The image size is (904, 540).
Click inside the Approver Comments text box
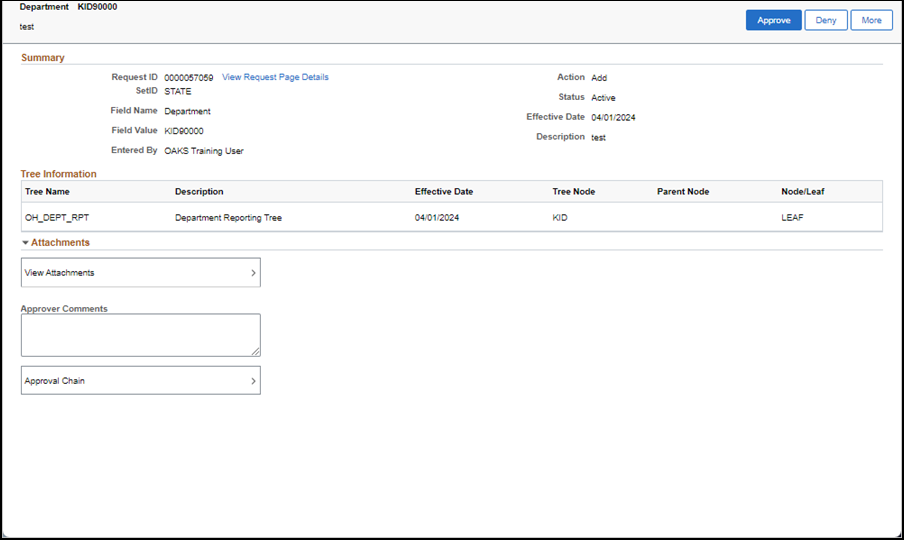pos(140,334)
